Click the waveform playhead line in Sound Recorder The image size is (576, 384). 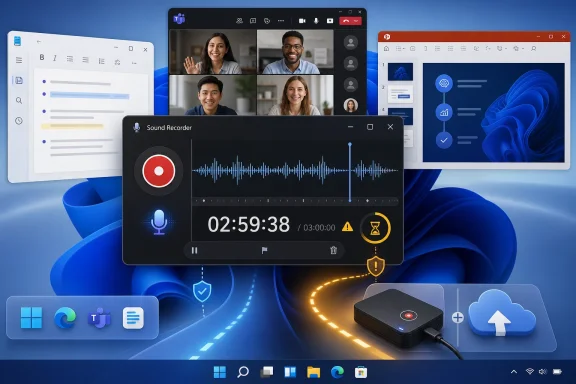350,172
